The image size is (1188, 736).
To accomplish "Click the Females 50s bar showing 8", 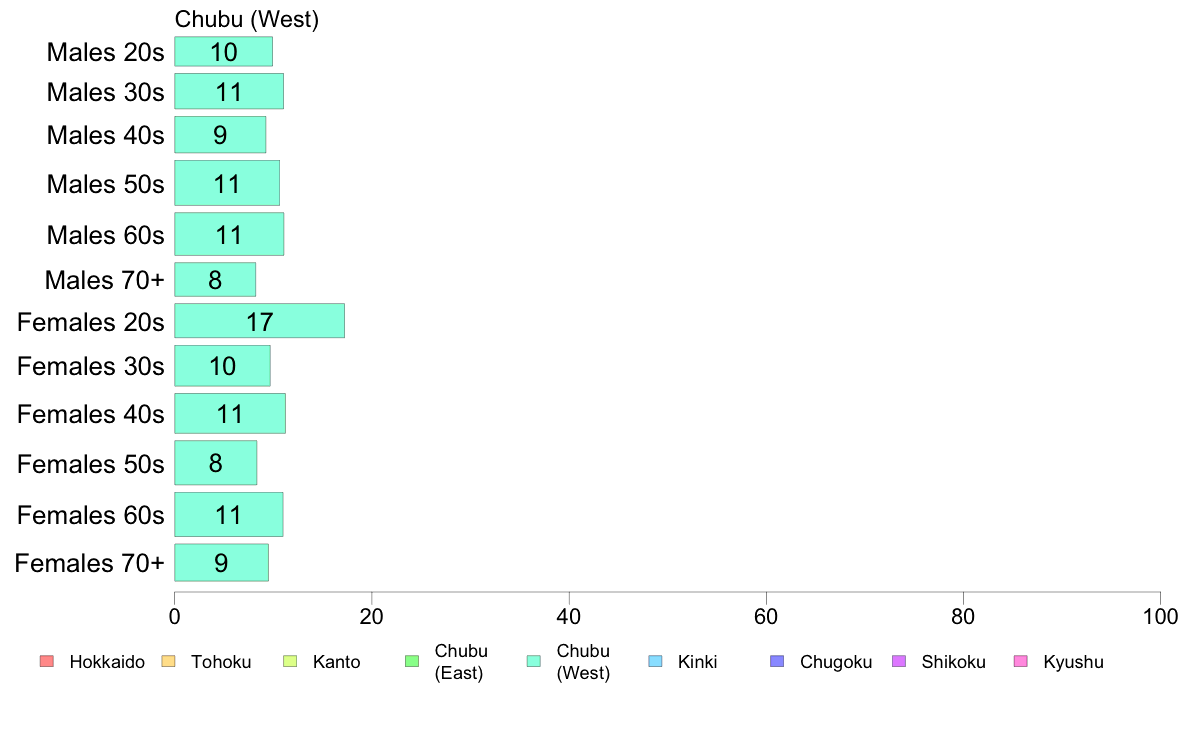I will [216, 462].
